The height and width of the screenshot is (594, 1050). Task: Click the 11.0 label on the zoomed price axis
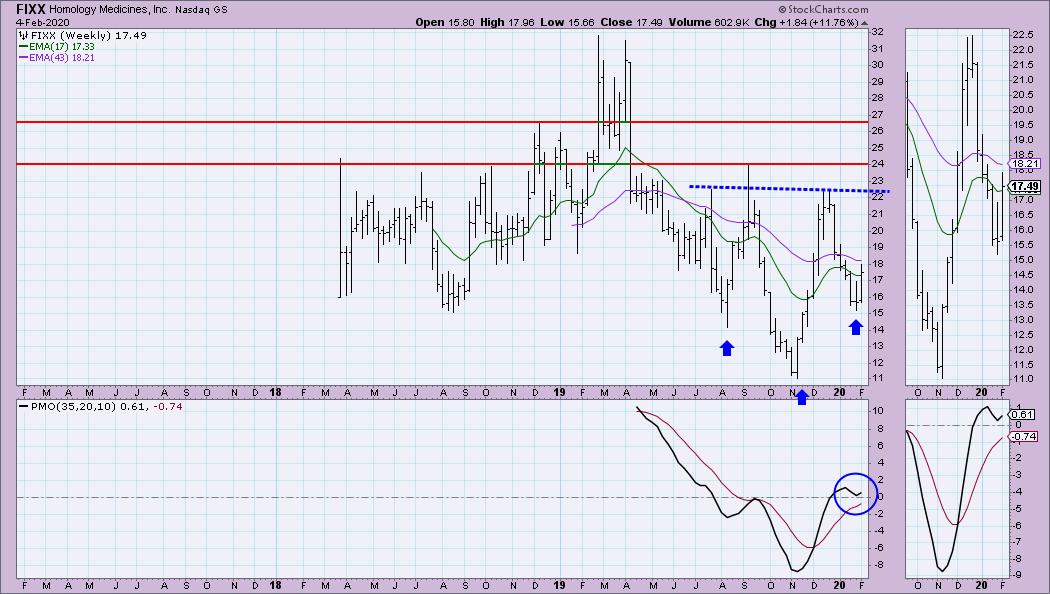[1022, 378]
